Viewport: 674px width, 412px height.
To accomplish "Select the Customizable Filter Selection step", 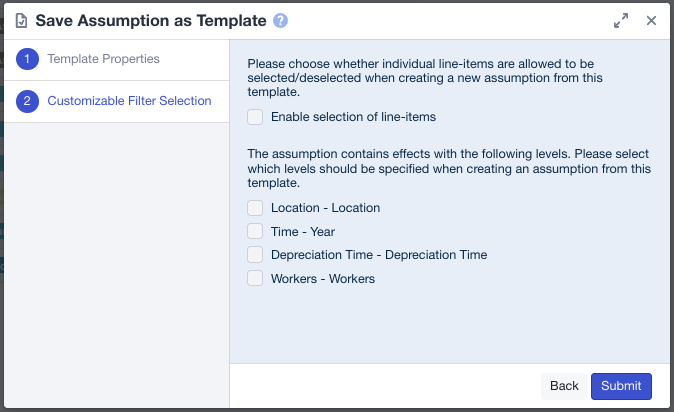I will [x=129, y=101].
